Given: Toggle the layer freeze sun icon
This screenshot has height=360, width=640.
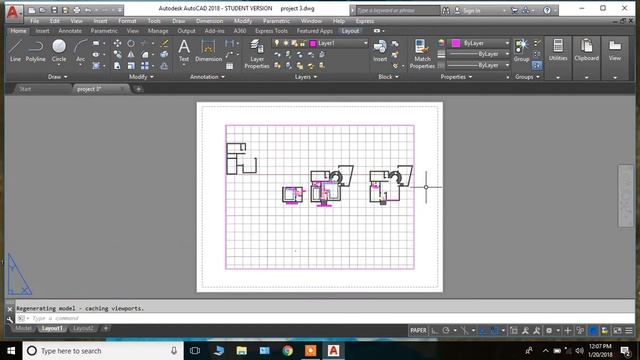Looking at the screenshot, I should pyautogui.click(x=285, y=43).
